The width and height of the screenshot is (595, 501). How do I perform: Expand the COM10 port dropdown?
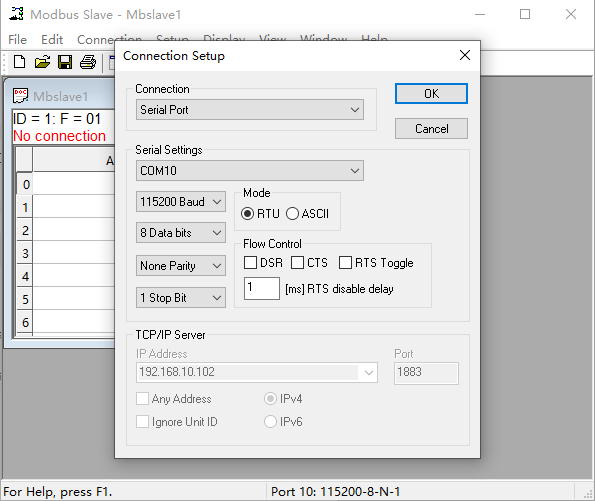tap(250, 170)
